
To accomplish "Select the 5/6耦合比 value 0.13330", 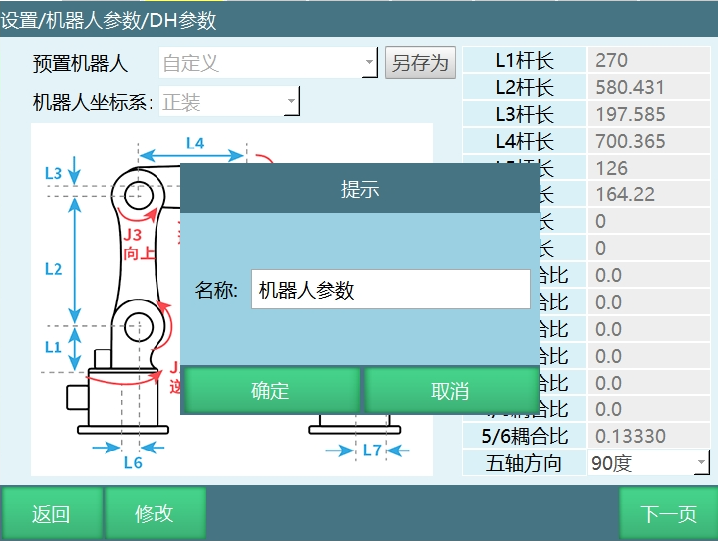I will (x=648, y=436).
